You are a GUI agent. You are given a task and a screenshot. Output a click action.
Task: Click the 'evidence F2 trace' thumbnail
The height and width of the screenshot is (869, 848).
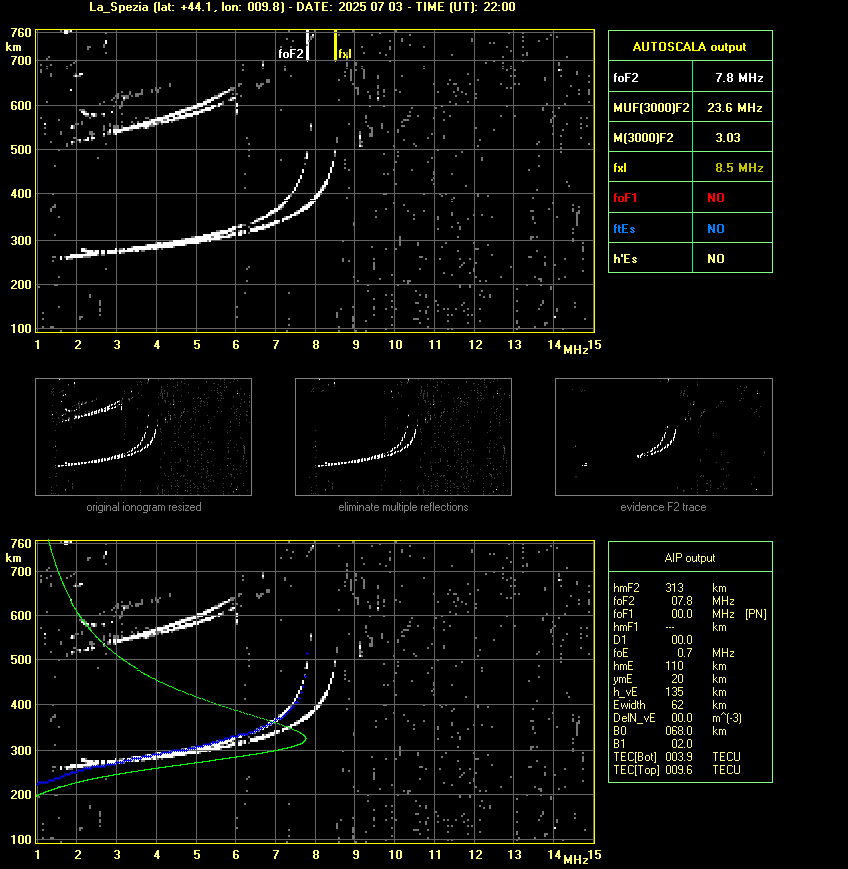(x=664, y=437)
